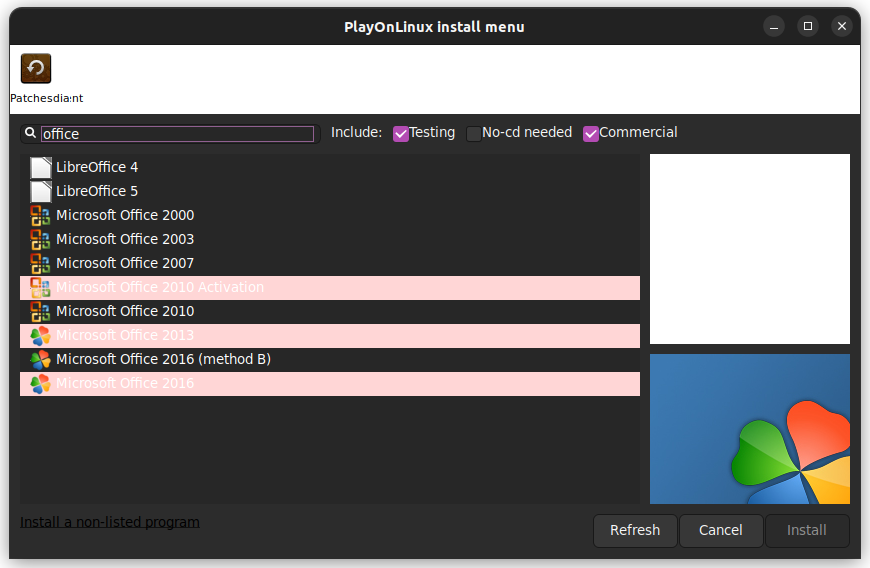Click the Office 2016 (method B) icon
870x568 pixels.
41,359
